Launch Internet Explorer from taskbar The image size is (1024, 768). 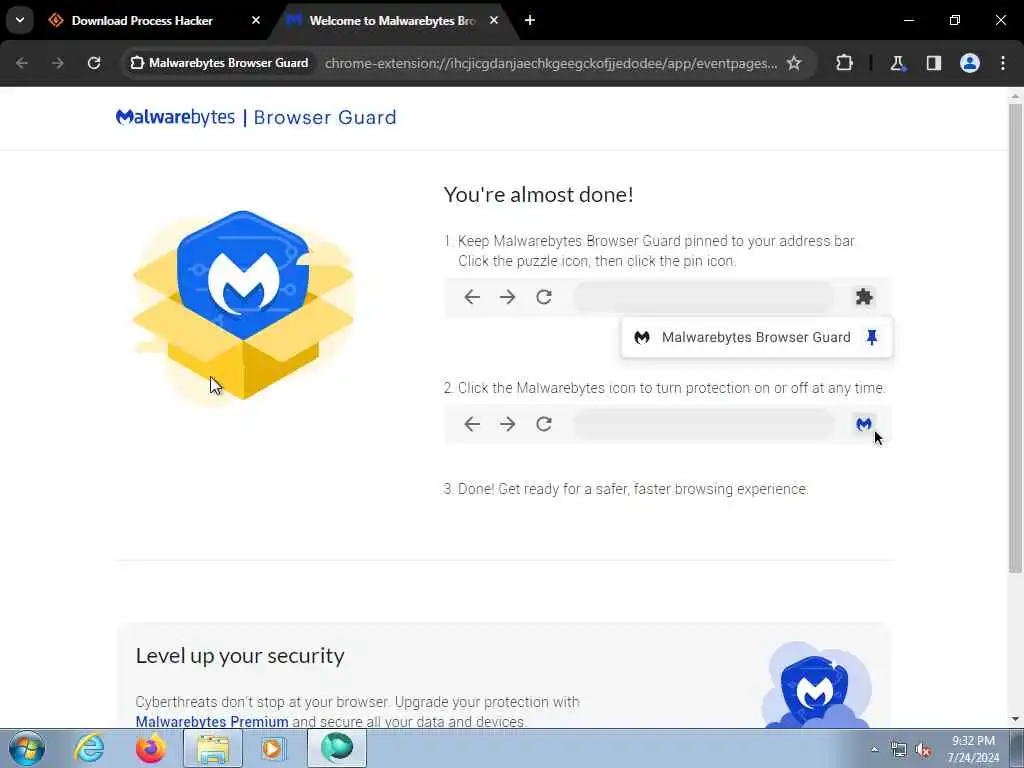pos(89,748)
